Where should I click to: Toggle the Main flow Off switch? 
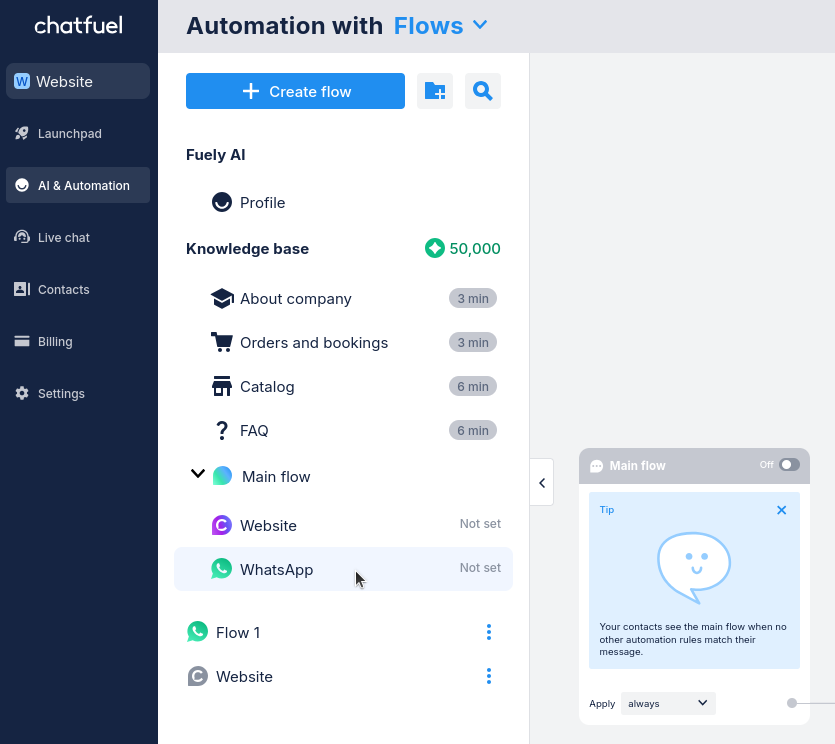789,465
